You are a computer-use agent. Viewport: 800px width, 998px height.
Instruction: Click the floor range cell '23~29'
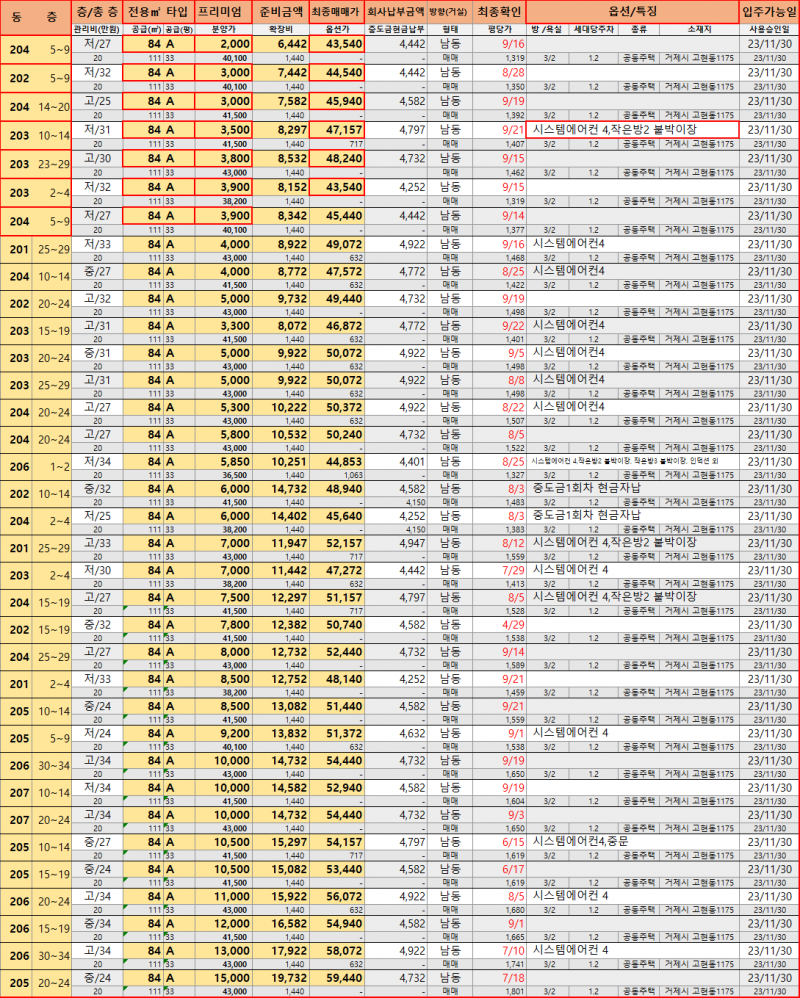pos(53,164)
